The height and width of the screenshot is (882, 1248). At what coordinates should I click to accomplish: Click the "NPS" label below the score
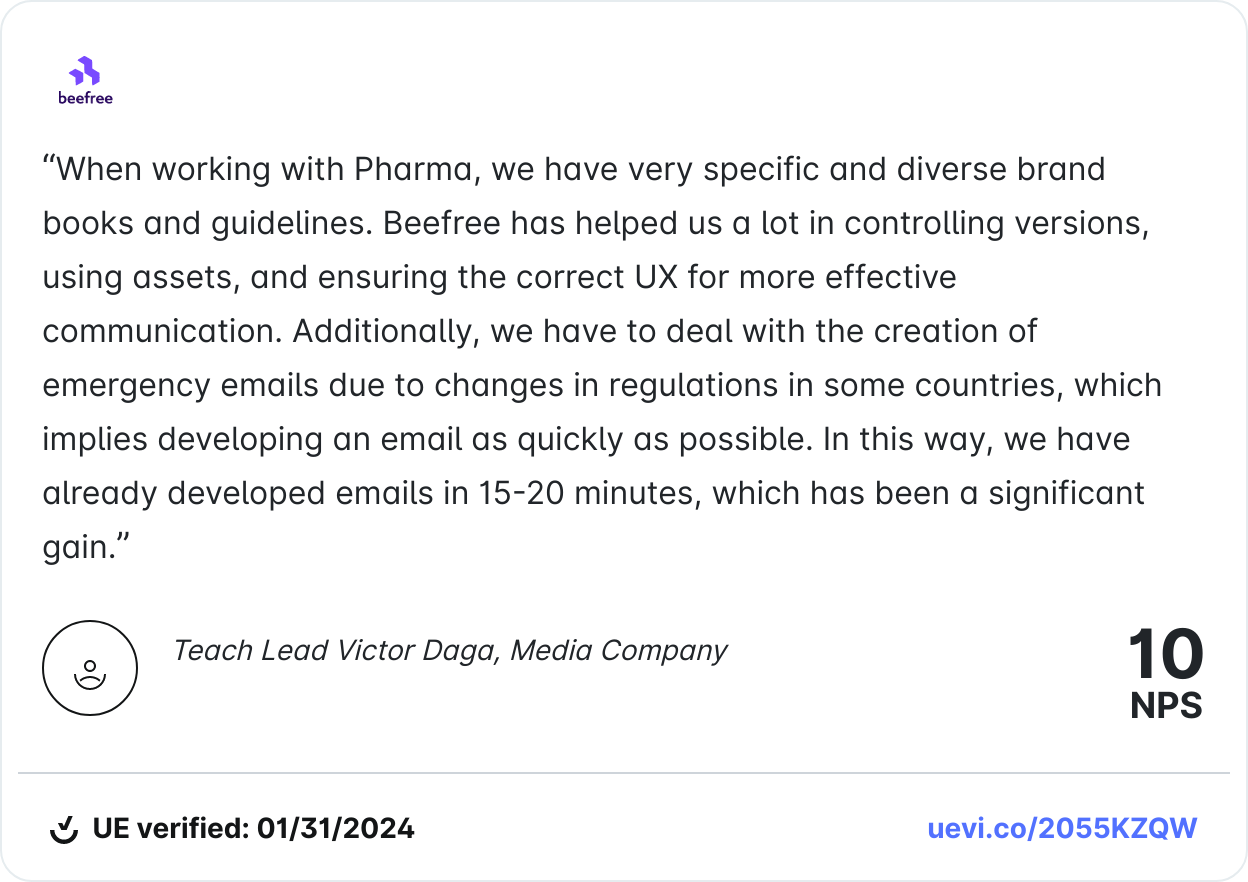point(1166,706)
